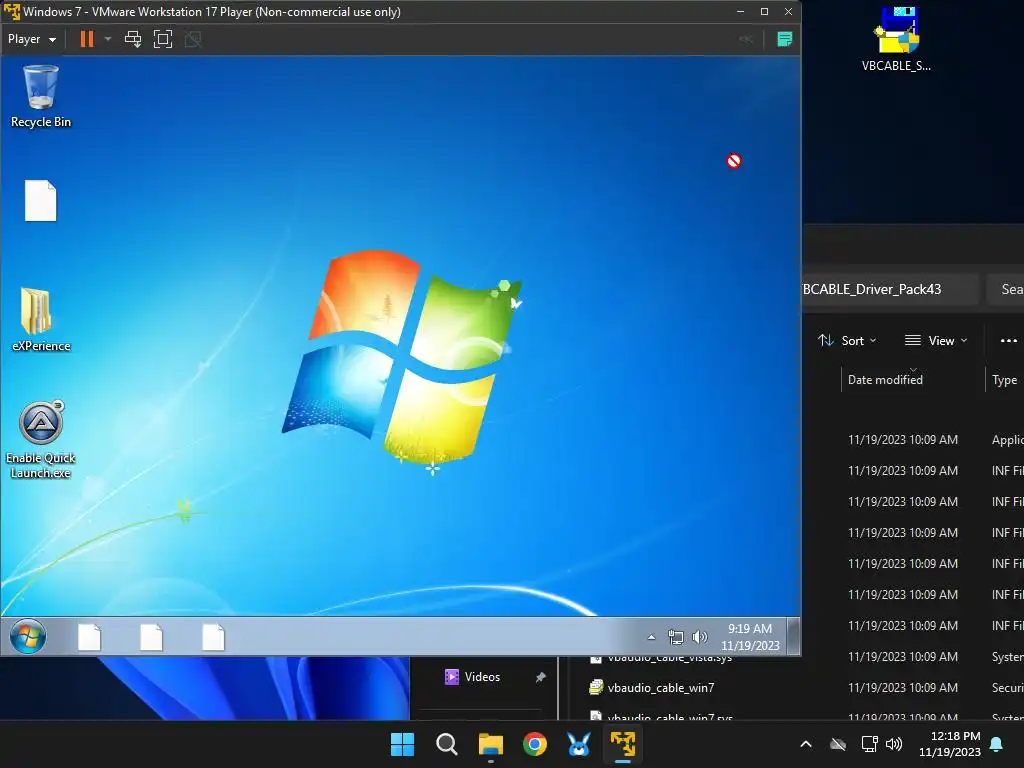Show hidden icons chevron in host system tray
Screen dimensions: 1024x768
[806, 744]
